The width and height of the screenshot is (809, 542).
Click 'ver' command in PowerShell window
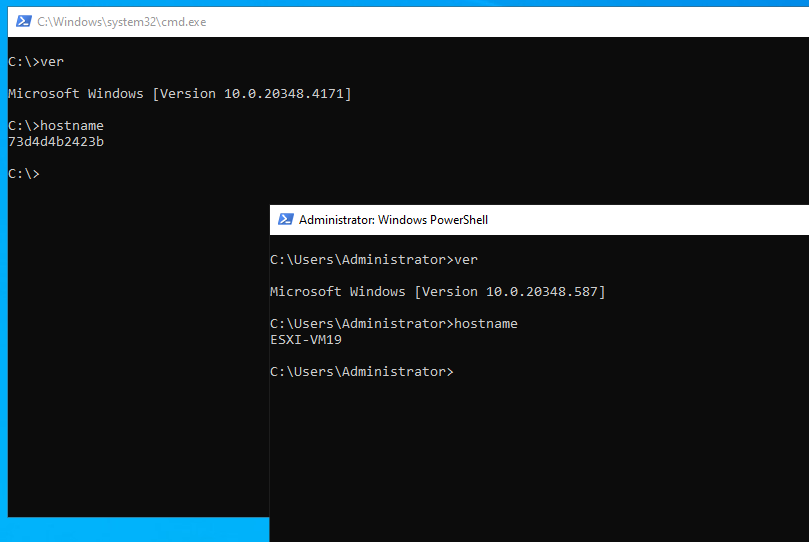(x=466, y=260)
